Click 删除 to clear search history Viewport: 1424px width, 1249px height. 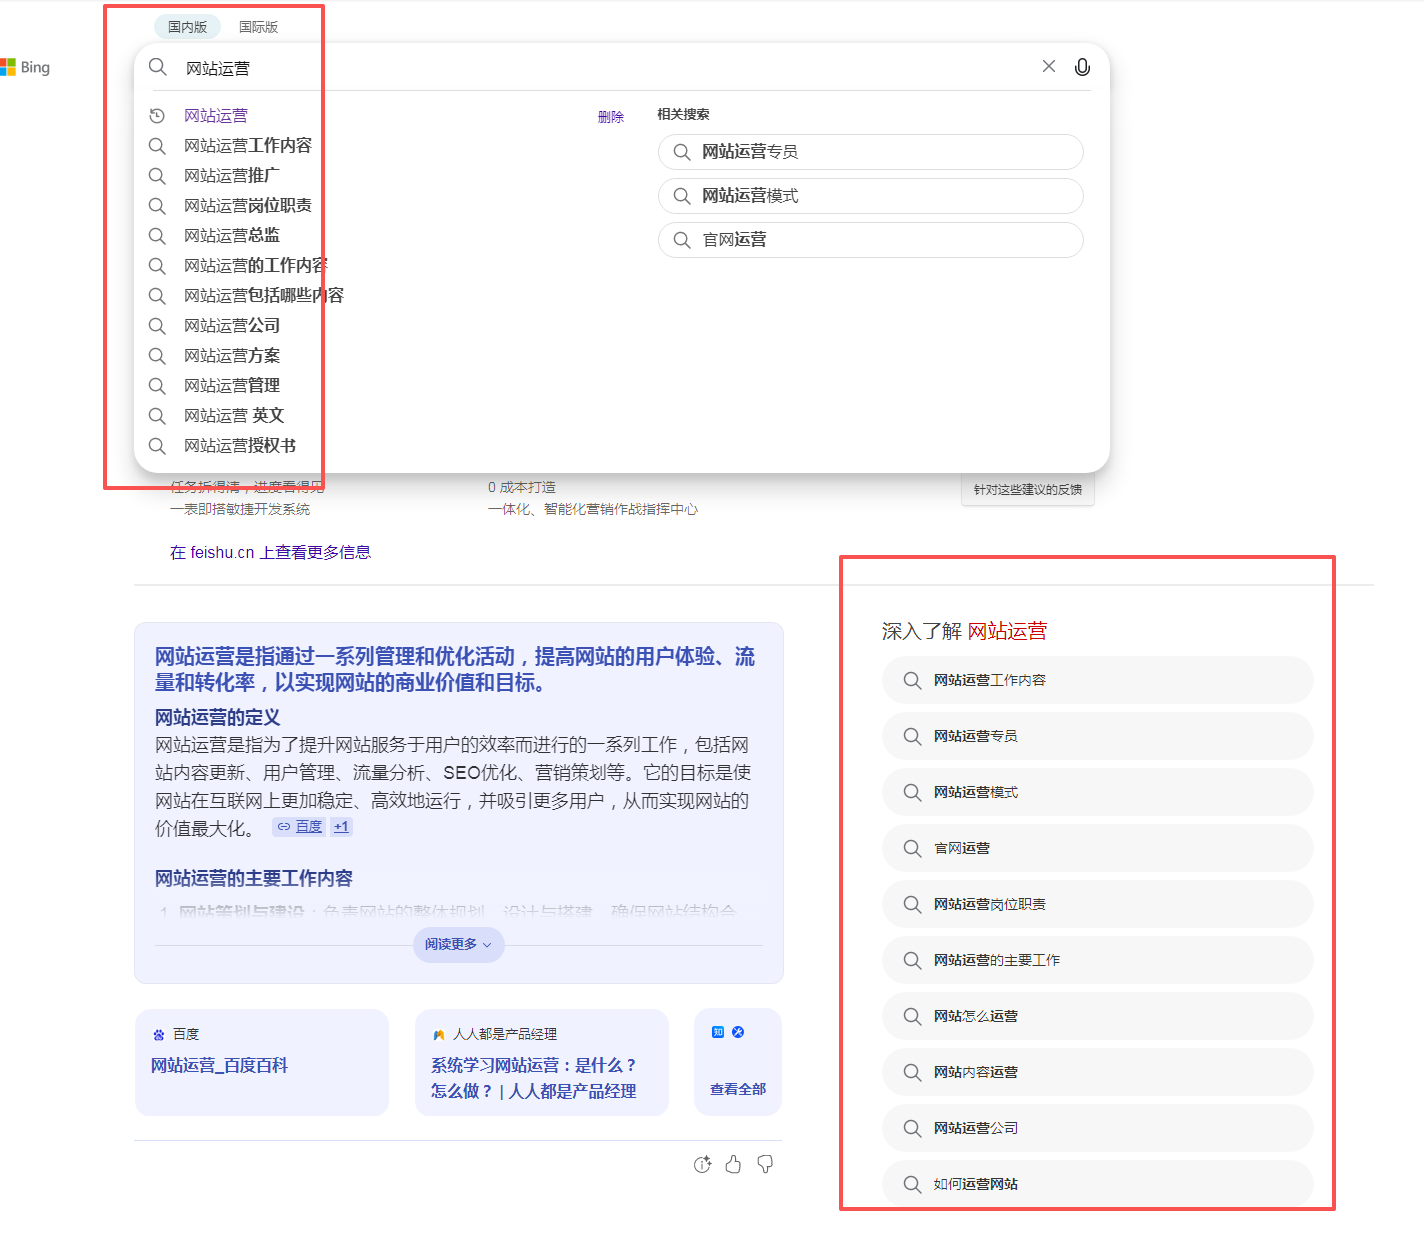coord(610,115)
